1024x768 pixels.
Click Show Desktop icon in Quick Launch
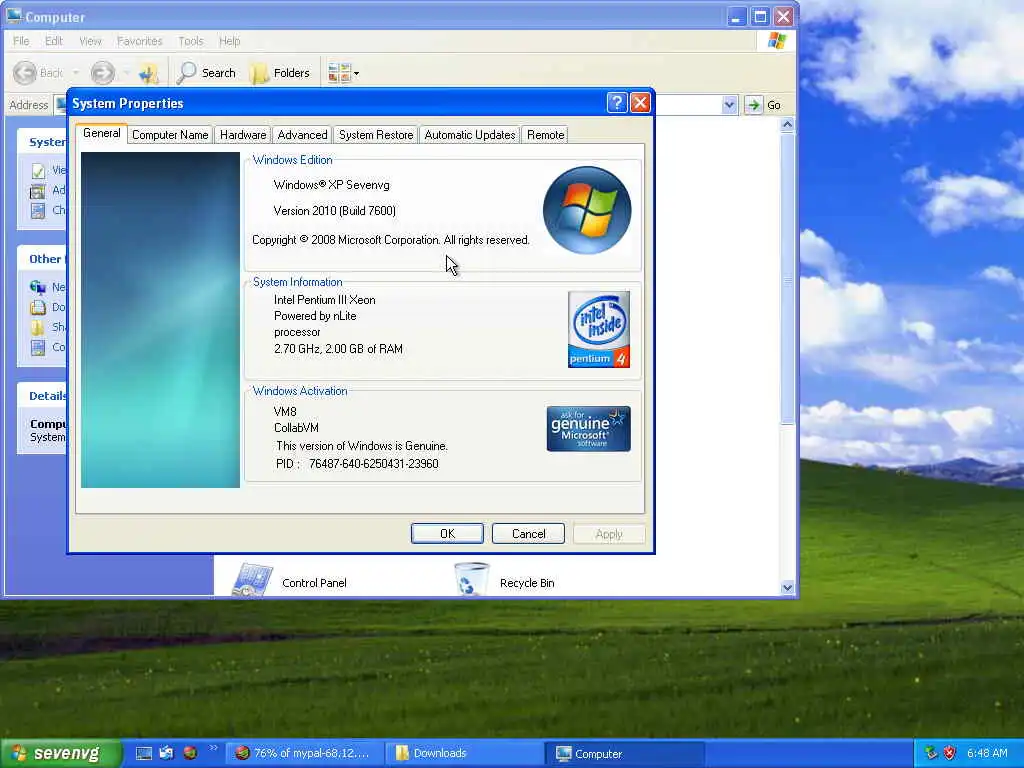tap(144, 753)
